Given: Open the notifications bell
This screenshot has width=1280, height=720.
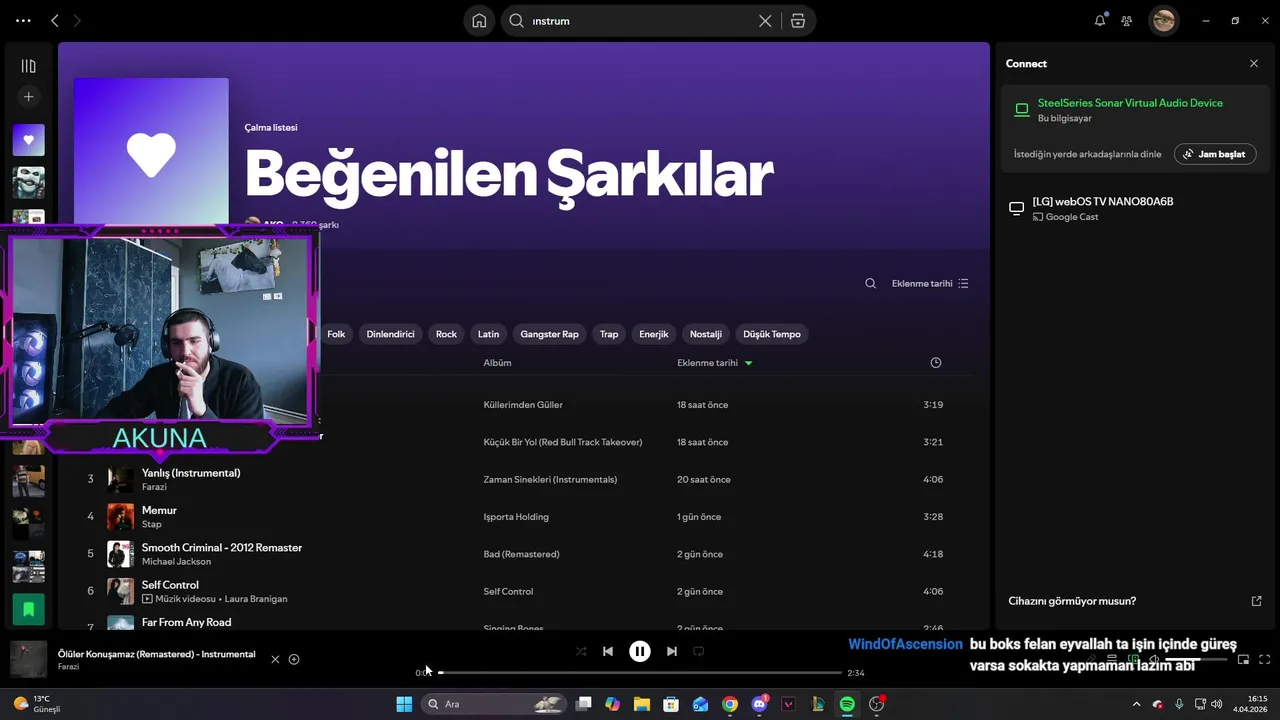Looking at the screenshot, I should 1100,20.
